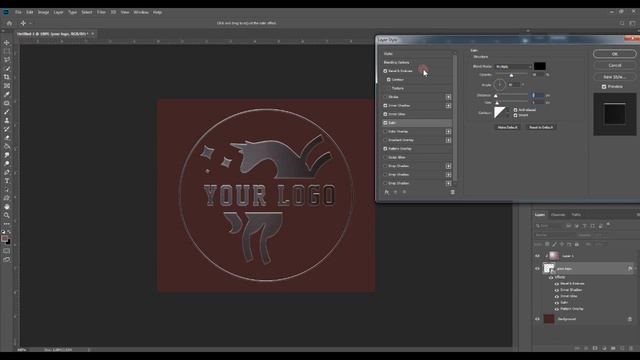Select the Eraser tool
The image size is (640, 360).
pyautogui.click(x=7, y=138)
